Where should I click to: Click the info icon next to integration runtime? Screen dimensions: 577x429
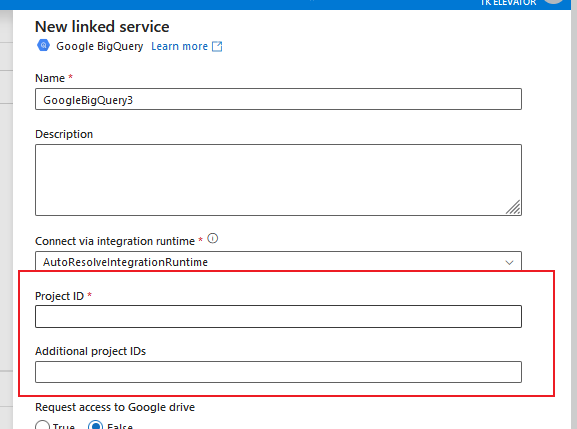click(x=213, y=239)
